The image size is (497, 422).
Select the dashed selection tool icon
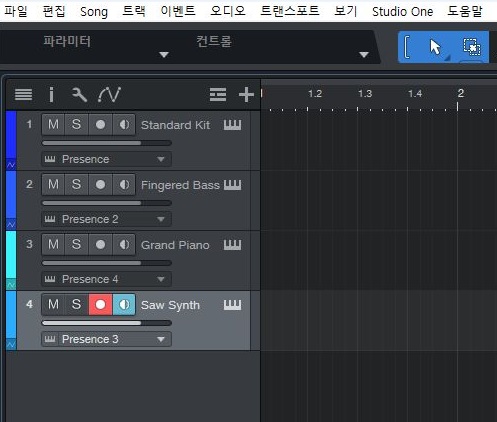(472, 47)
